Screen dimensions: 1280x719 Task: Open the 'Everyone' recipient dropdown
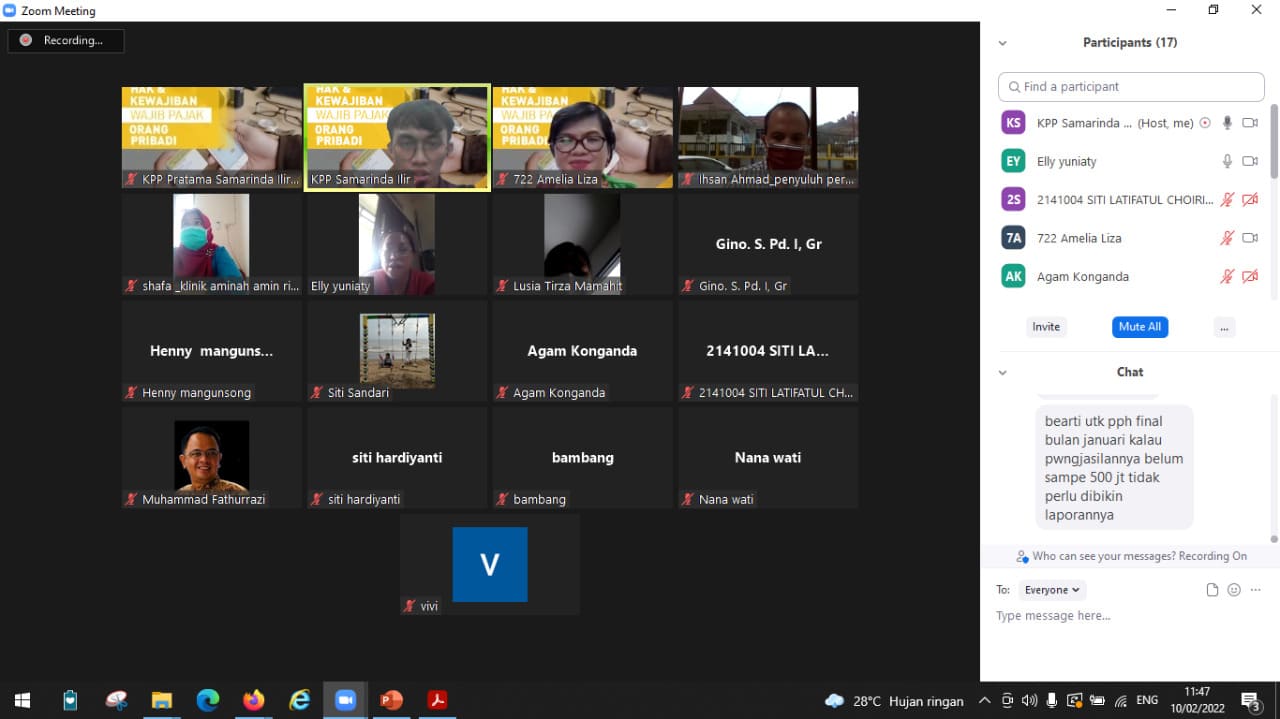1052,590
